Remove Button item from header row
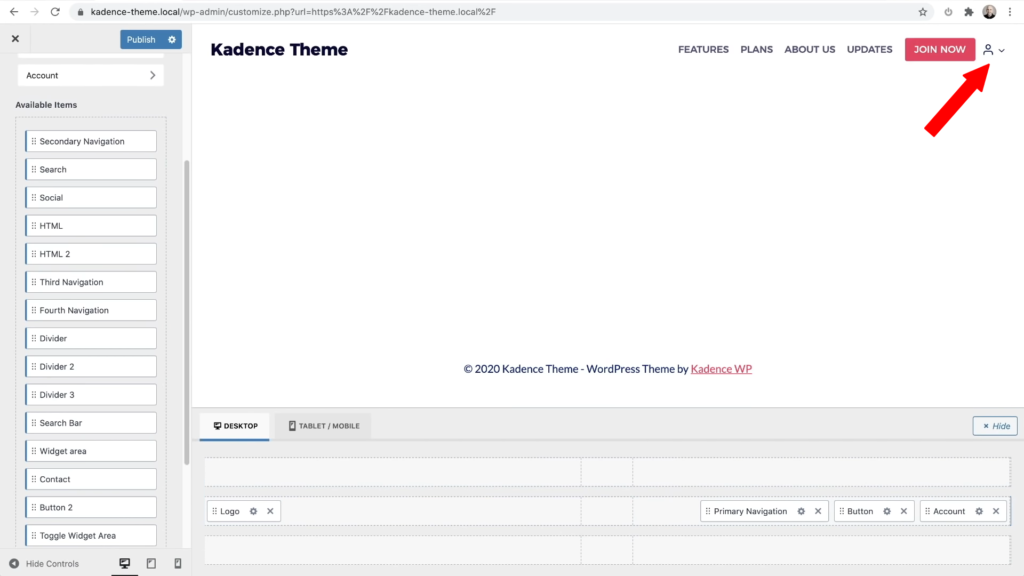The width and height of the screenshot is (1024, 576). [904, 511]
